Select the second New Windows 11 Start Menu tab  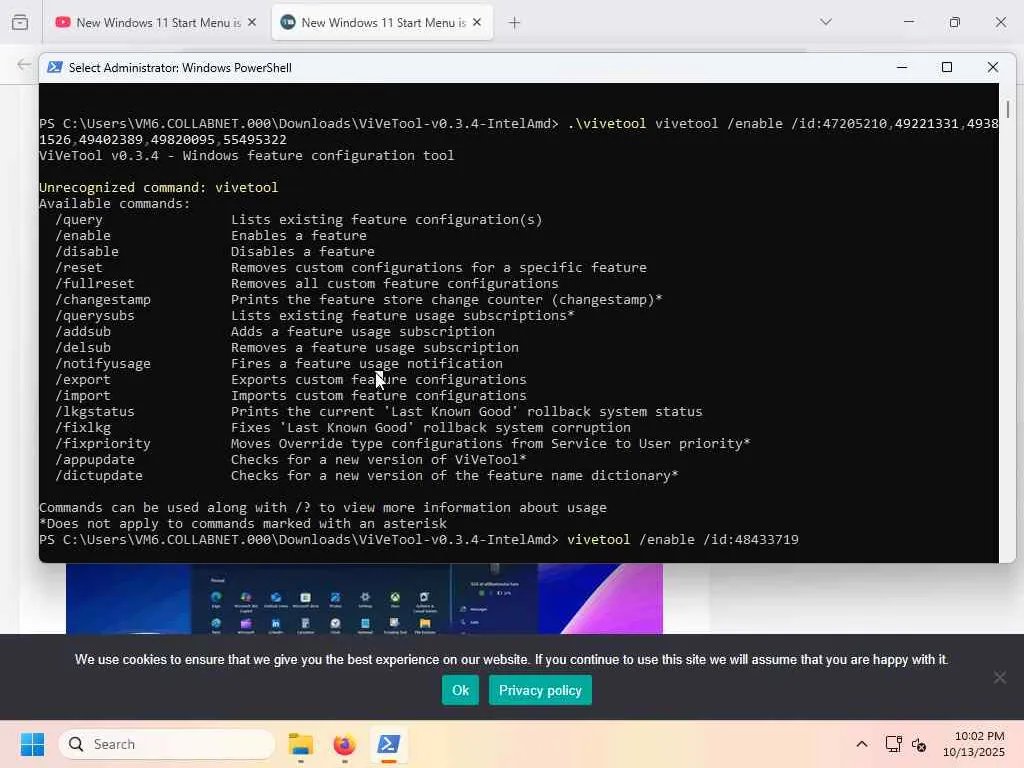[382, 23]
